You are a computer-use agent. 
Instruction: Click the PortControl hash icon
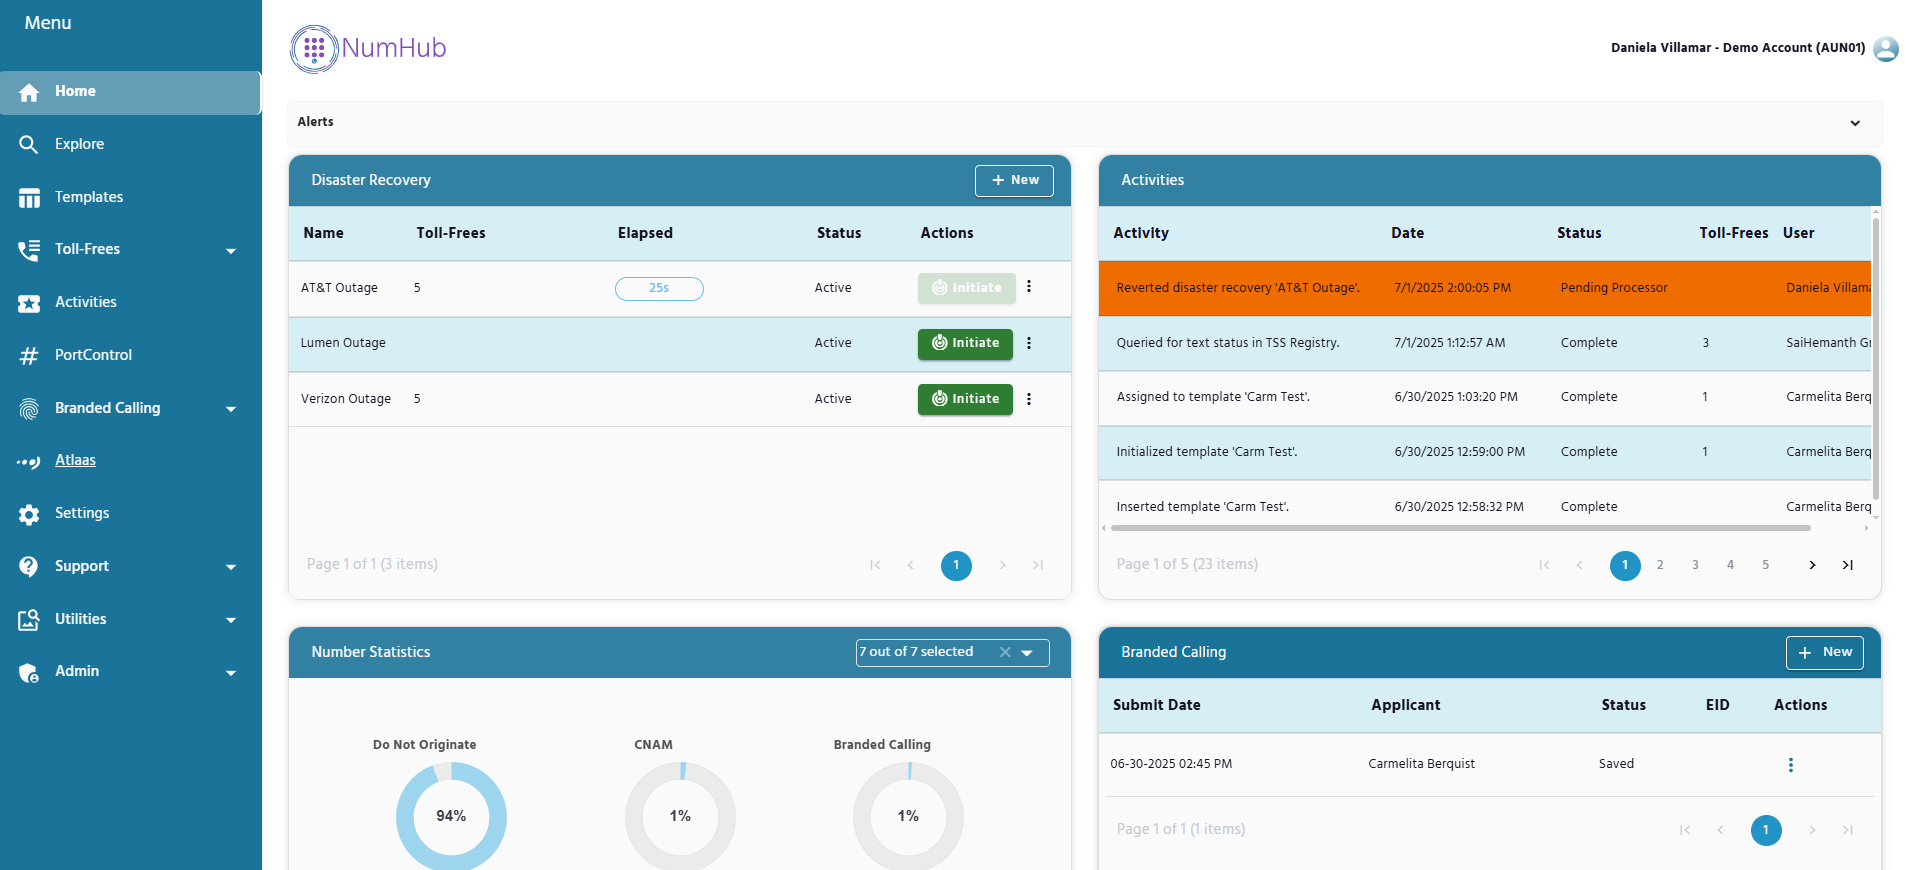pyautogui.click(x=29, y=356)
